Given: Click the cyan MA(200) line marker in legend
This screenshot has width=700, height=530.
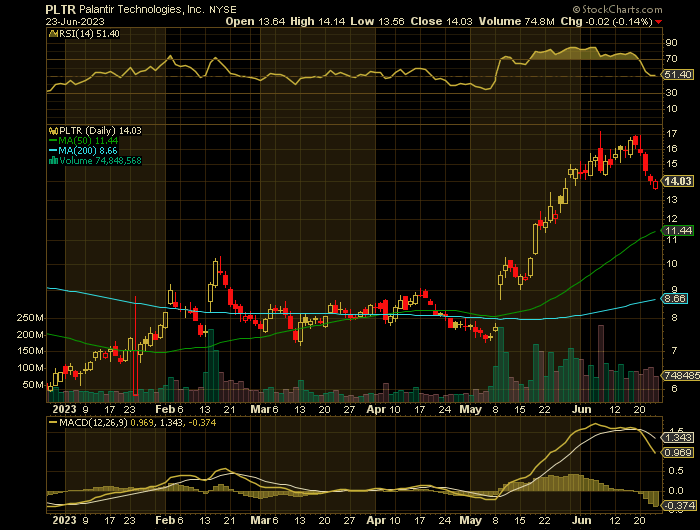Looking at the screenshot, I should coord(53,151).
